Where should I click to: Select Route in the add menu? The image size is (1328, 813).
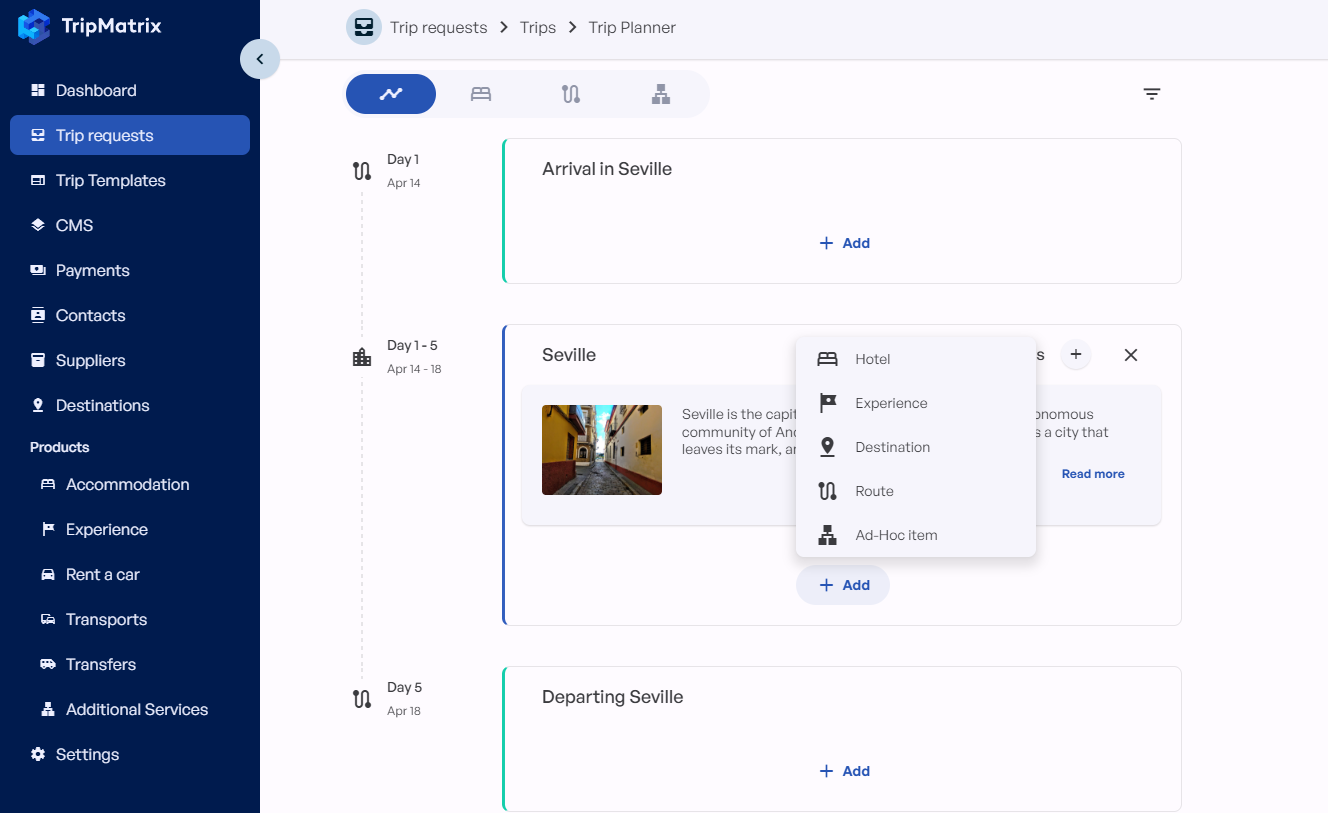coord(874,491)
